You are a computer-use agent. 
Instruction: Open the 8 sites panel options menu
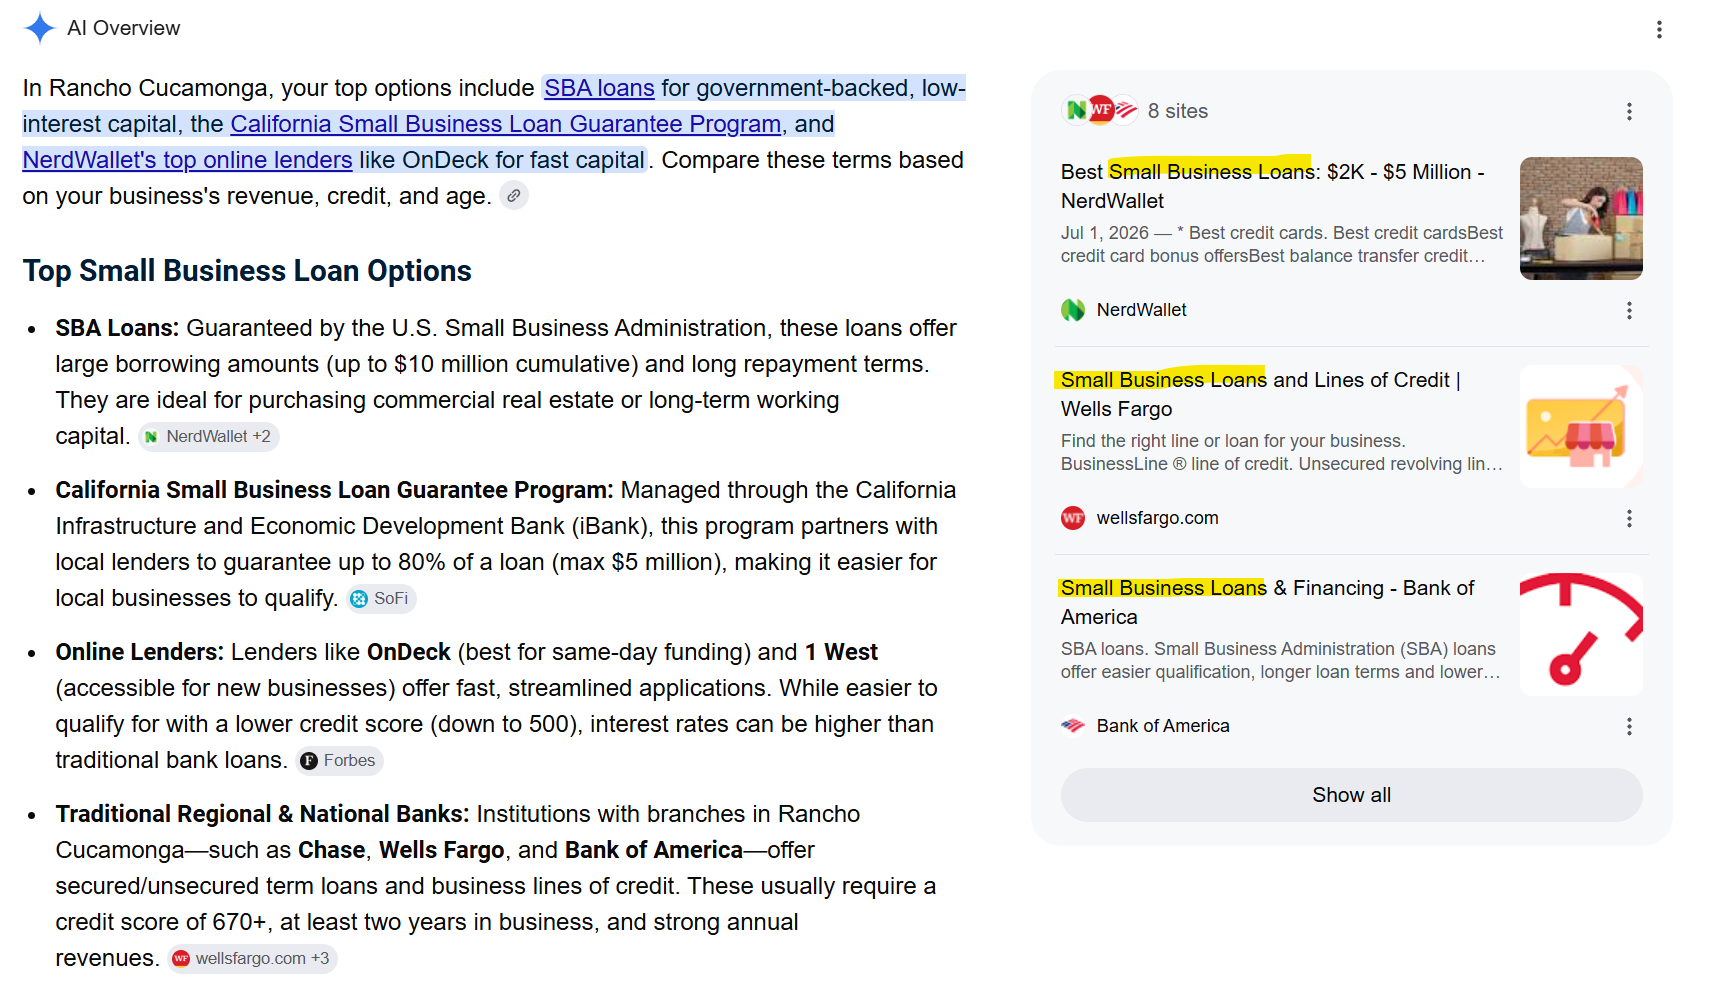click(1629, 112)
